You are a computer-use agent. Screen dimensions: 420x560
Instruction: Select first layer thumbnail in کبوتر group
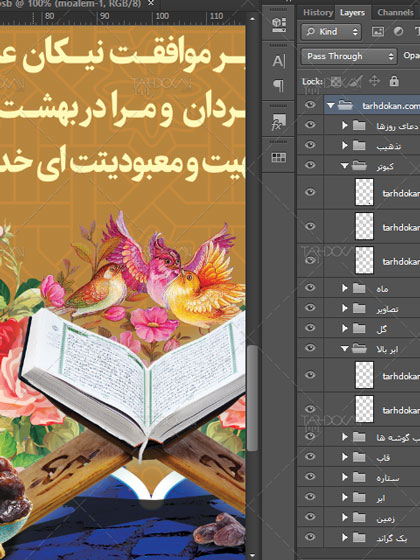point(364,192)
